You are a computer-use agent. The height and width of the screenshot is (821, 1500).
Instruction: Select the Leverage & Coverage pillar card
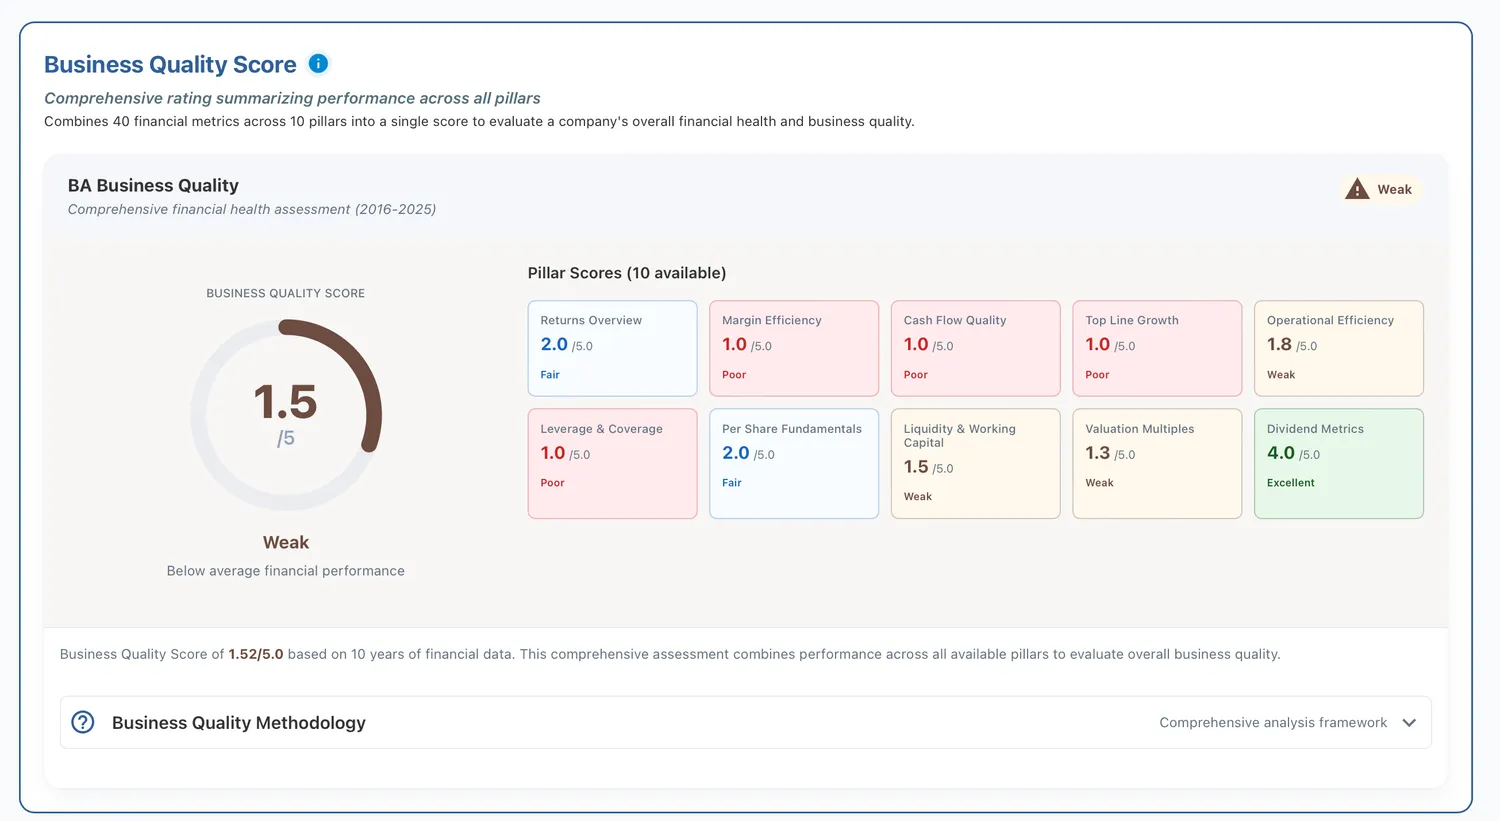pyautogui.click(x=612, y=463)
